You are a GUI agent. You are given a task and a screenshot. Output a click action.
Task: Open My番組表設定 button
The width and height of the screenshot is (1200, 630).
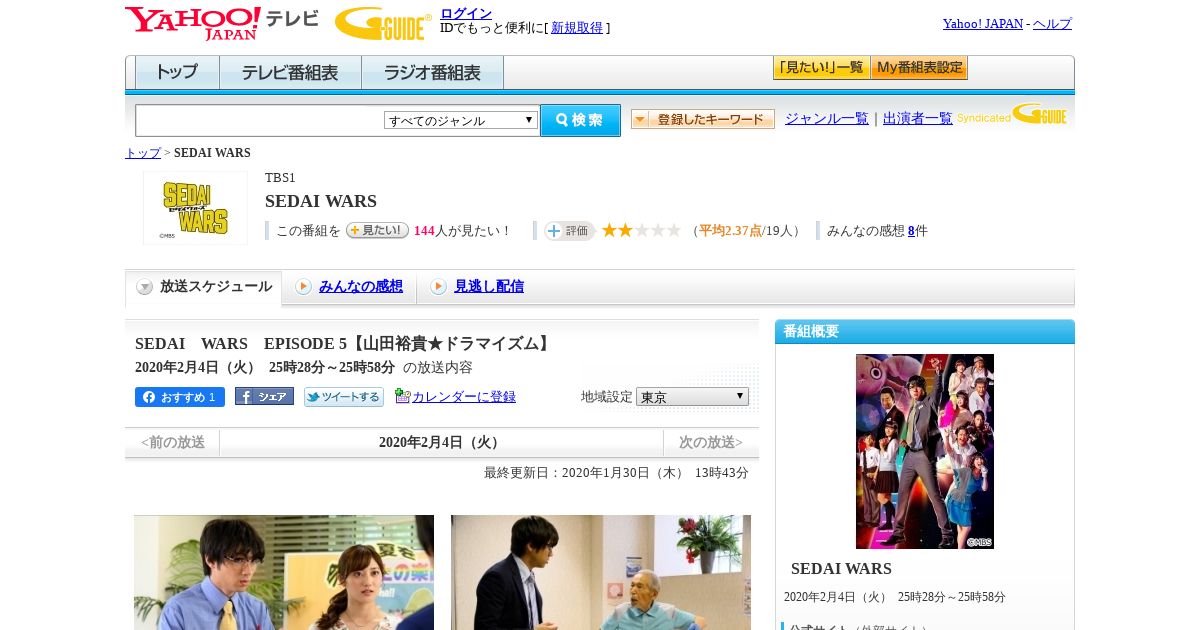coord(919,68)
